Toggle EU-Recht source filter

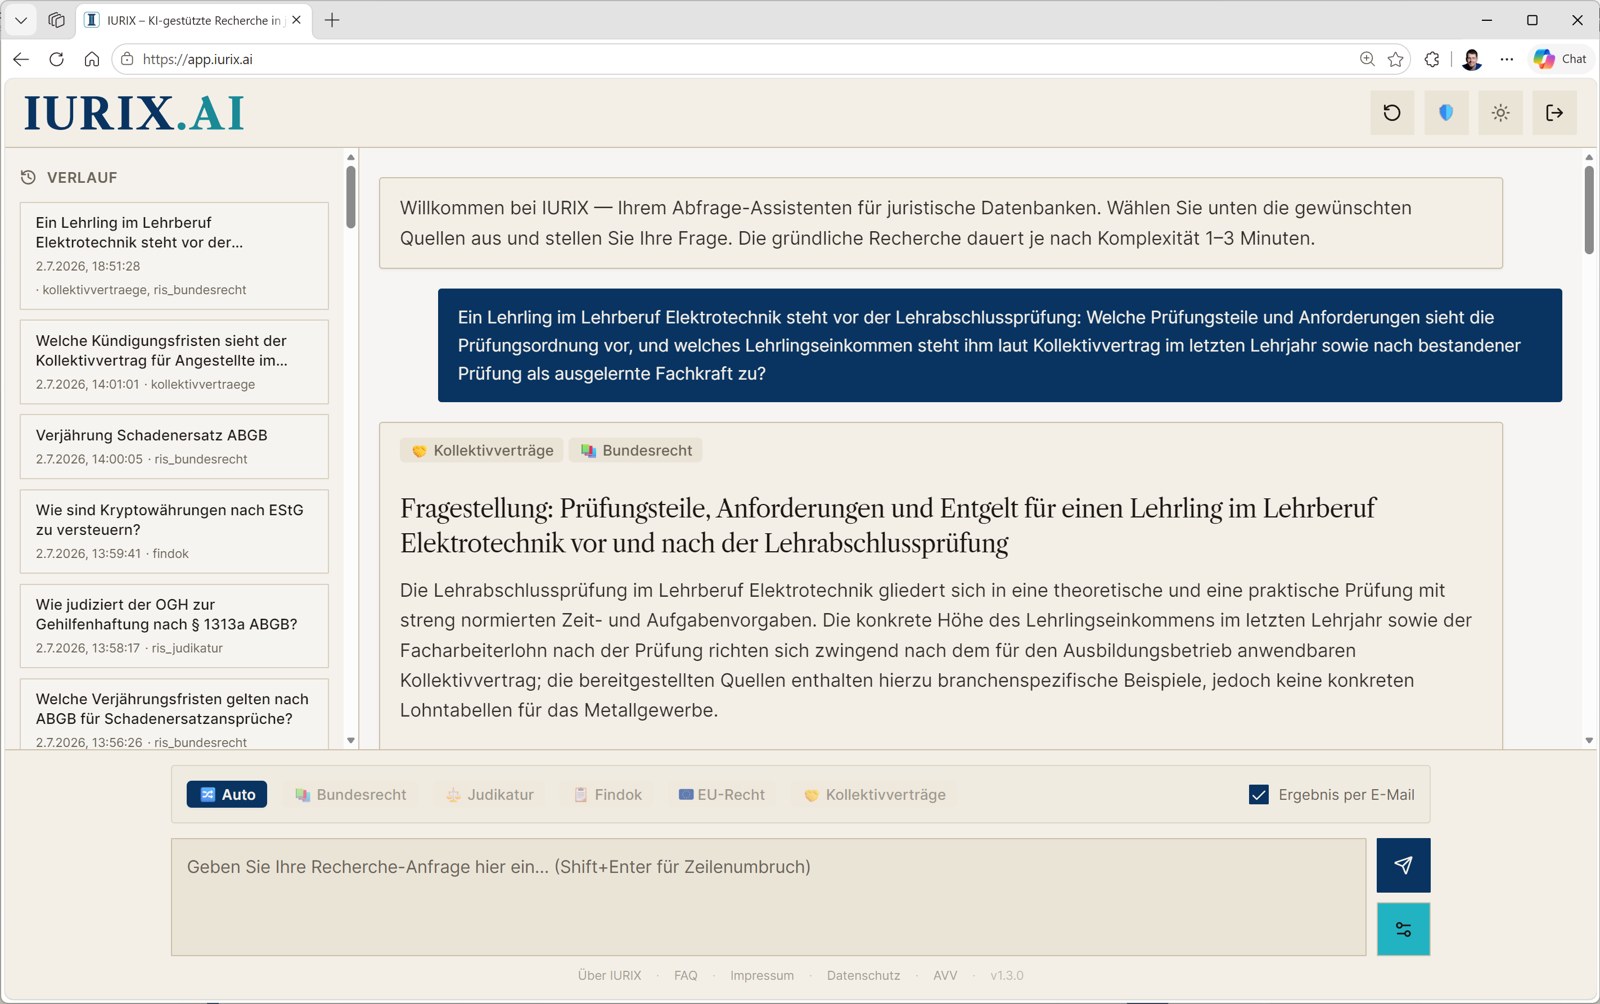pos(721,795)
